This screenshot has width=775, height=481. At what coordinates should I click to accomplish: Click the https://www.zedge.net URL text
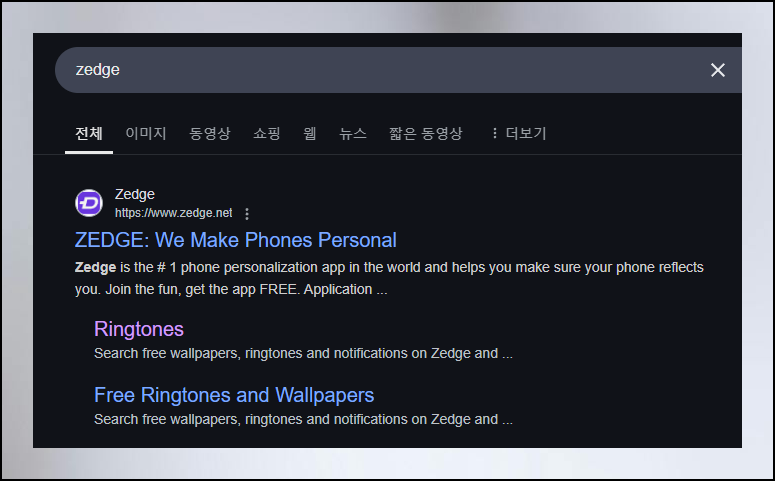173,213
